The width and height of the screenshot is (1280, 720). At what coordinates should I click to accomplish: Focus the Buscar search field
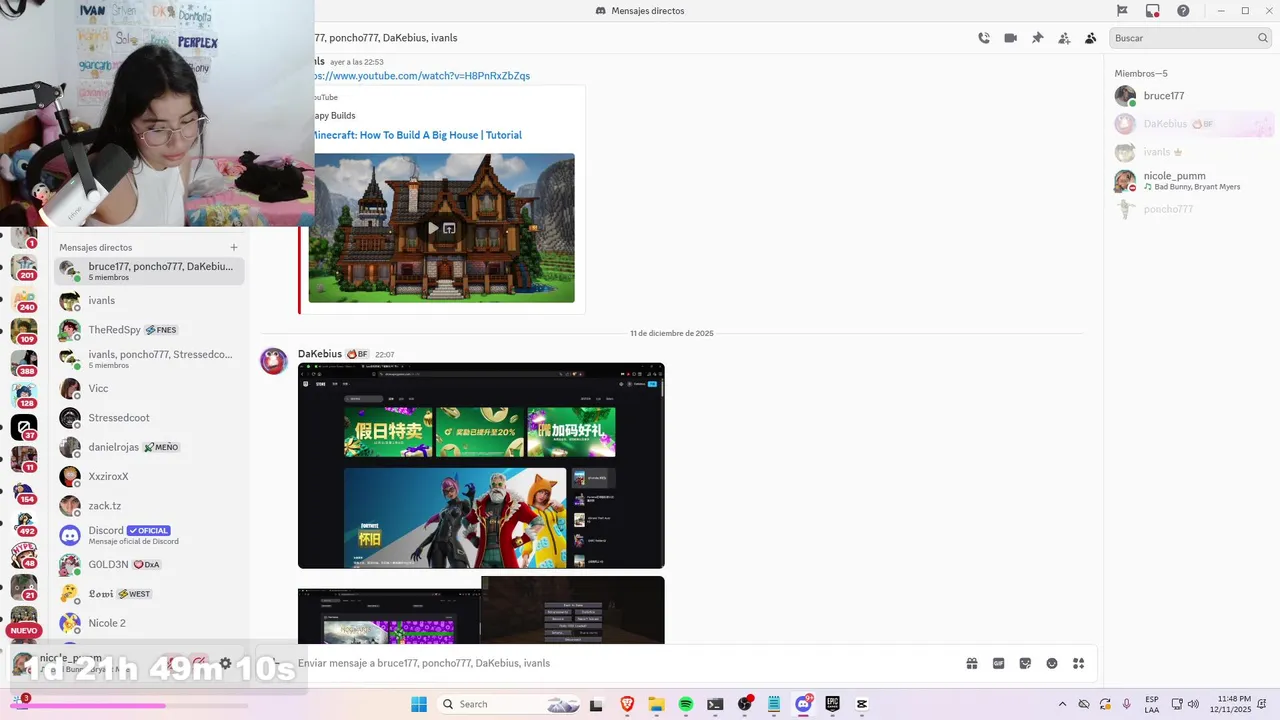(1190, 38)
